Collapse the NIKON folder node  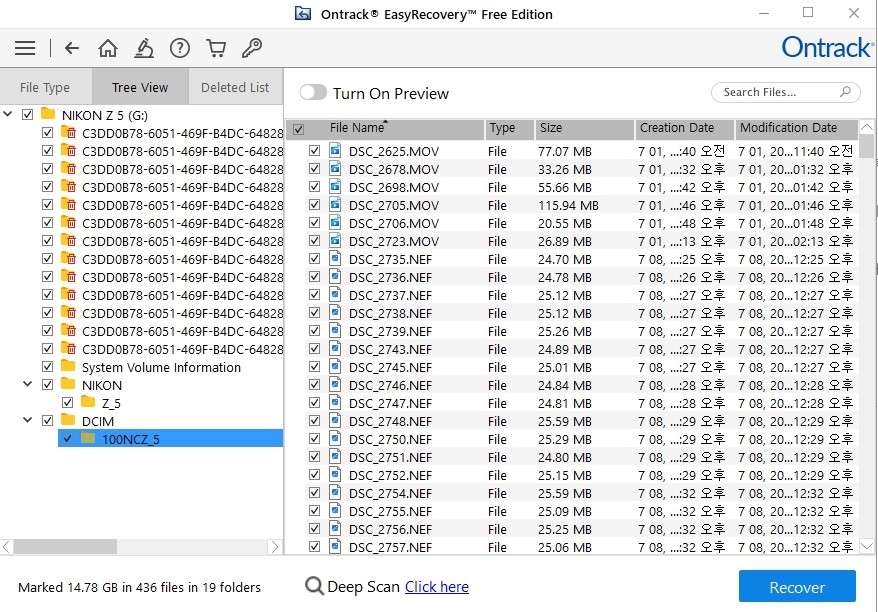(27, 384)
